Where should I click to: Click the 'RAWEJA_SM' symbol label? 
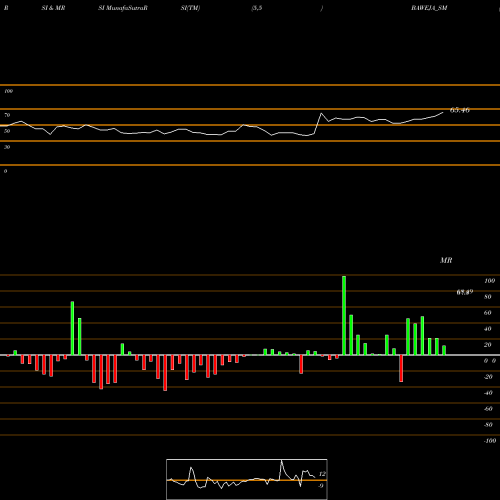pyautogui.click(x=429, y=8)
